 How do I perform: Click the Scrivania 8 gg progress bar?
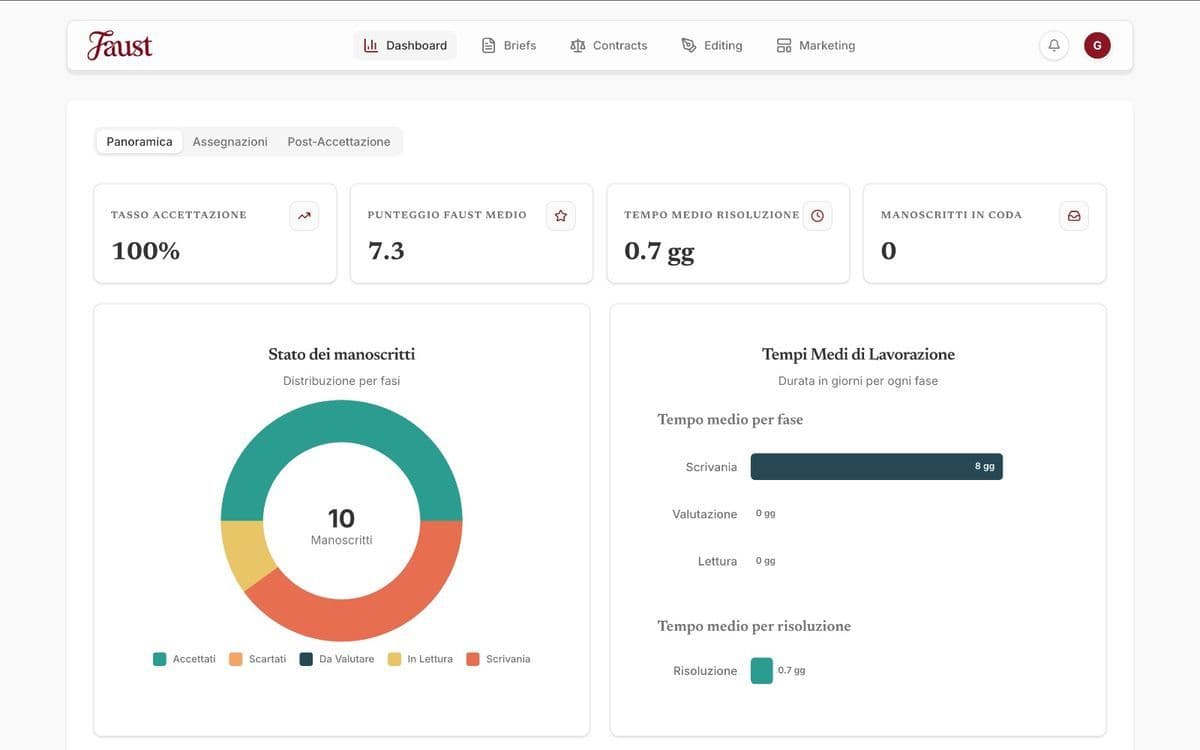877,466
